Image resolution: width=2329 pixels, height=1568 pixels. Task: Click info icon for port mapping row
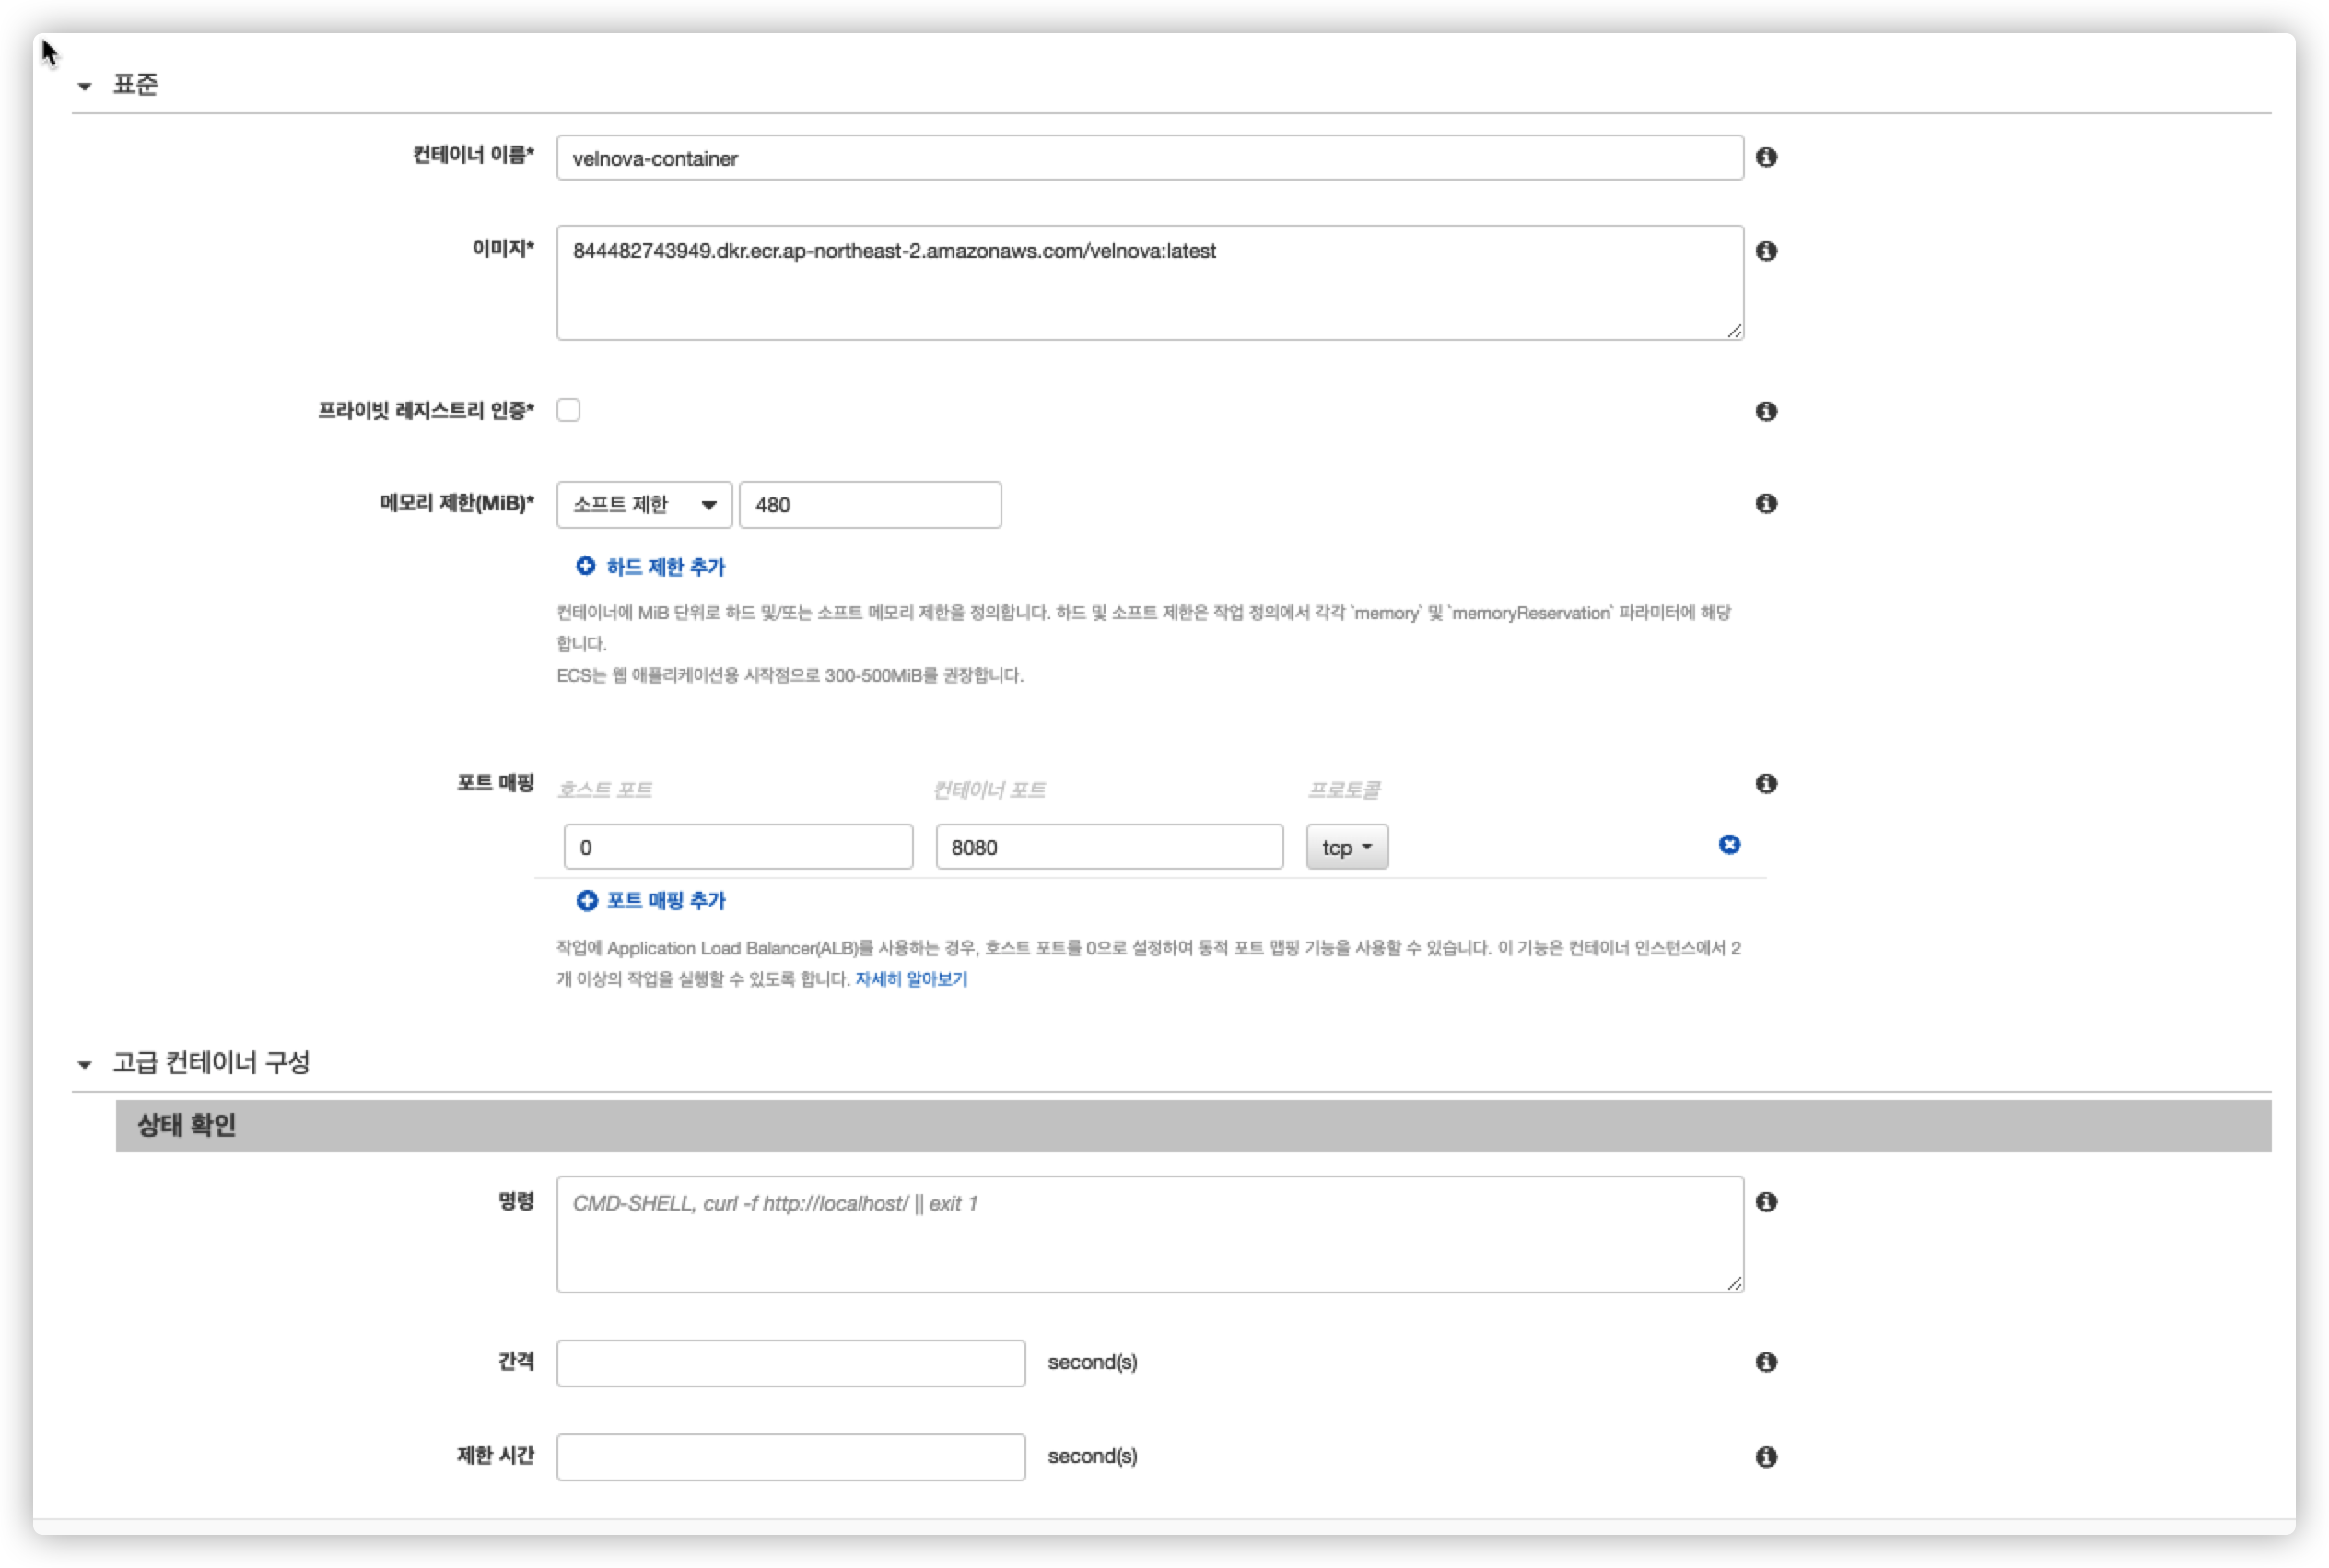pyautogui.click(x=1766, y=783)
